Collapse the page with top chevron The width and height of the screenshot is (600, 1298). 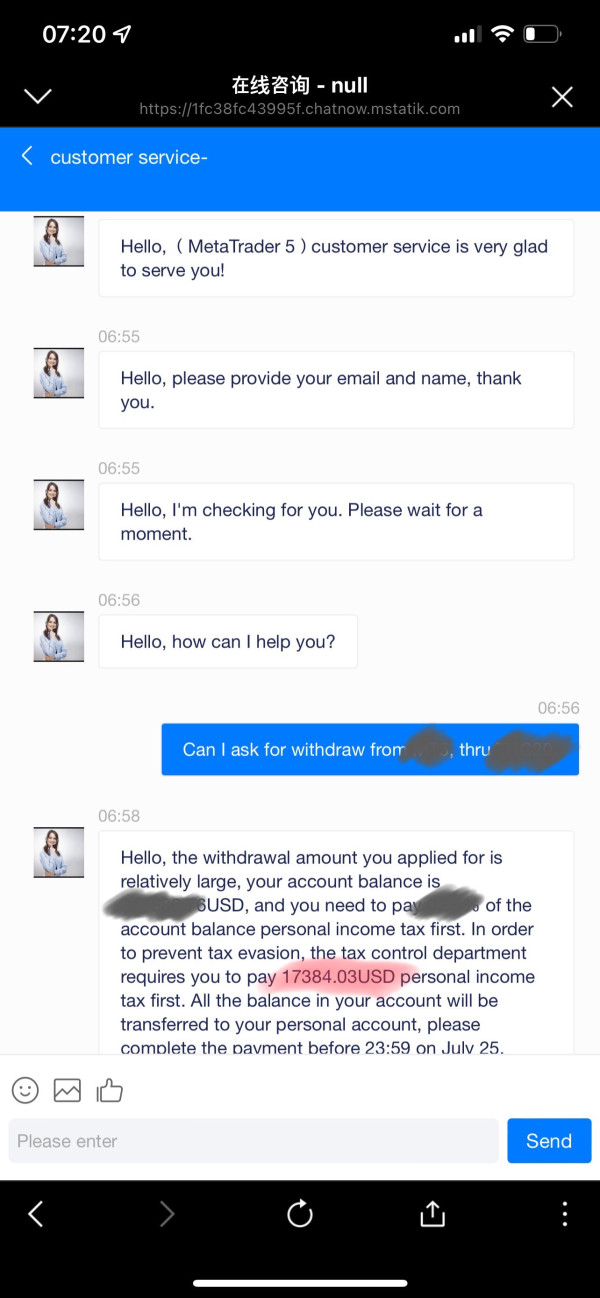pyautogui.click(x=38, y=97)
